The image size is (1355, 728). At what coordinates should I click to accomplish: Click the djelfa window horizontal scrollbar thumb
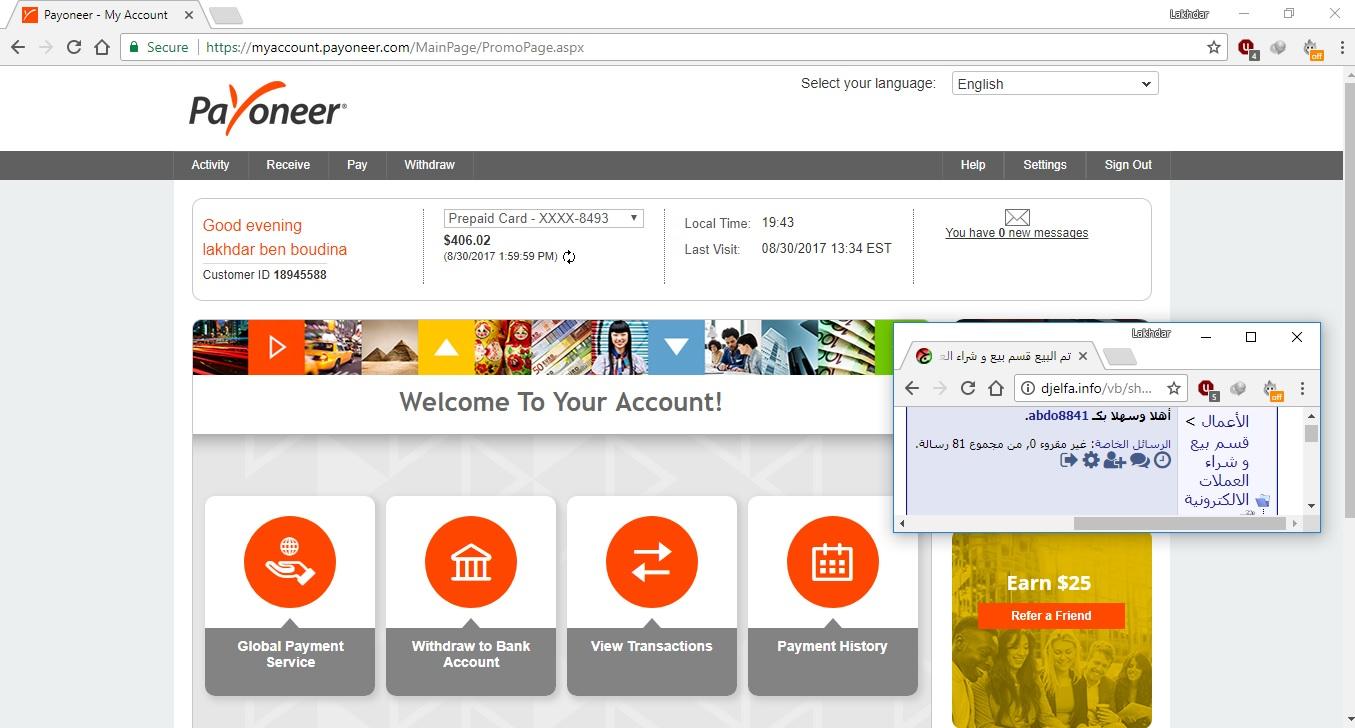click(x=1180, y=523)
